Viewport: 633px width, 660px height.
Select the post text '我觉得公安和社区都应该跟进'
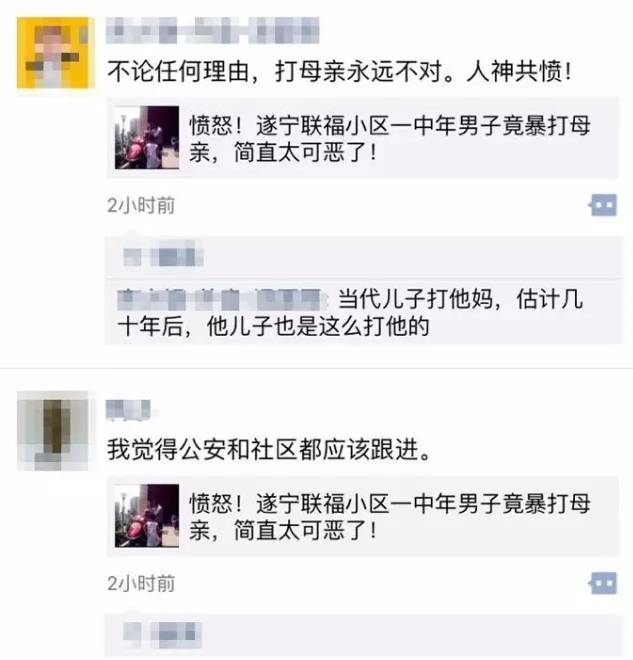click(x=269, y=449)
